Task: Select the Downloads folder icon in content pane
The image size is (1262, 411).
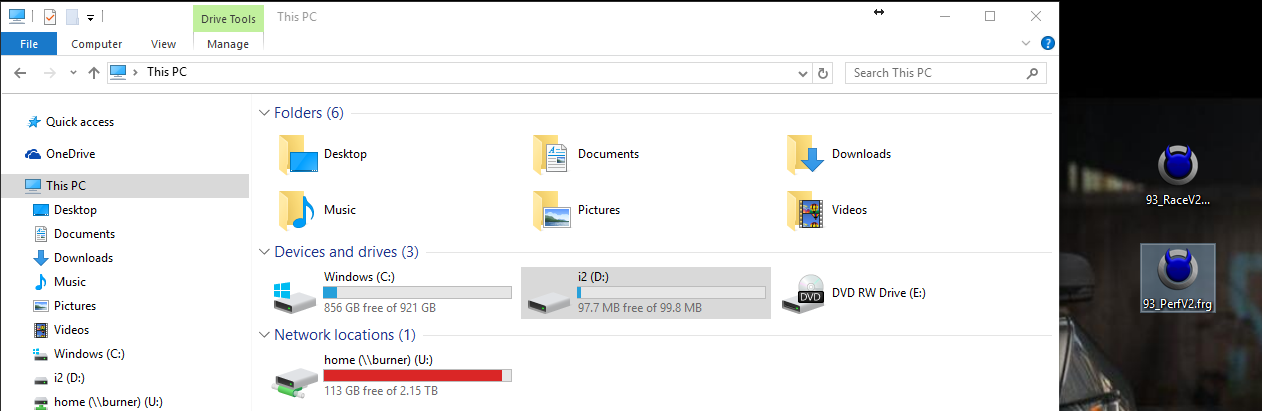Action: pyautogui.click(x=805, y=154)
